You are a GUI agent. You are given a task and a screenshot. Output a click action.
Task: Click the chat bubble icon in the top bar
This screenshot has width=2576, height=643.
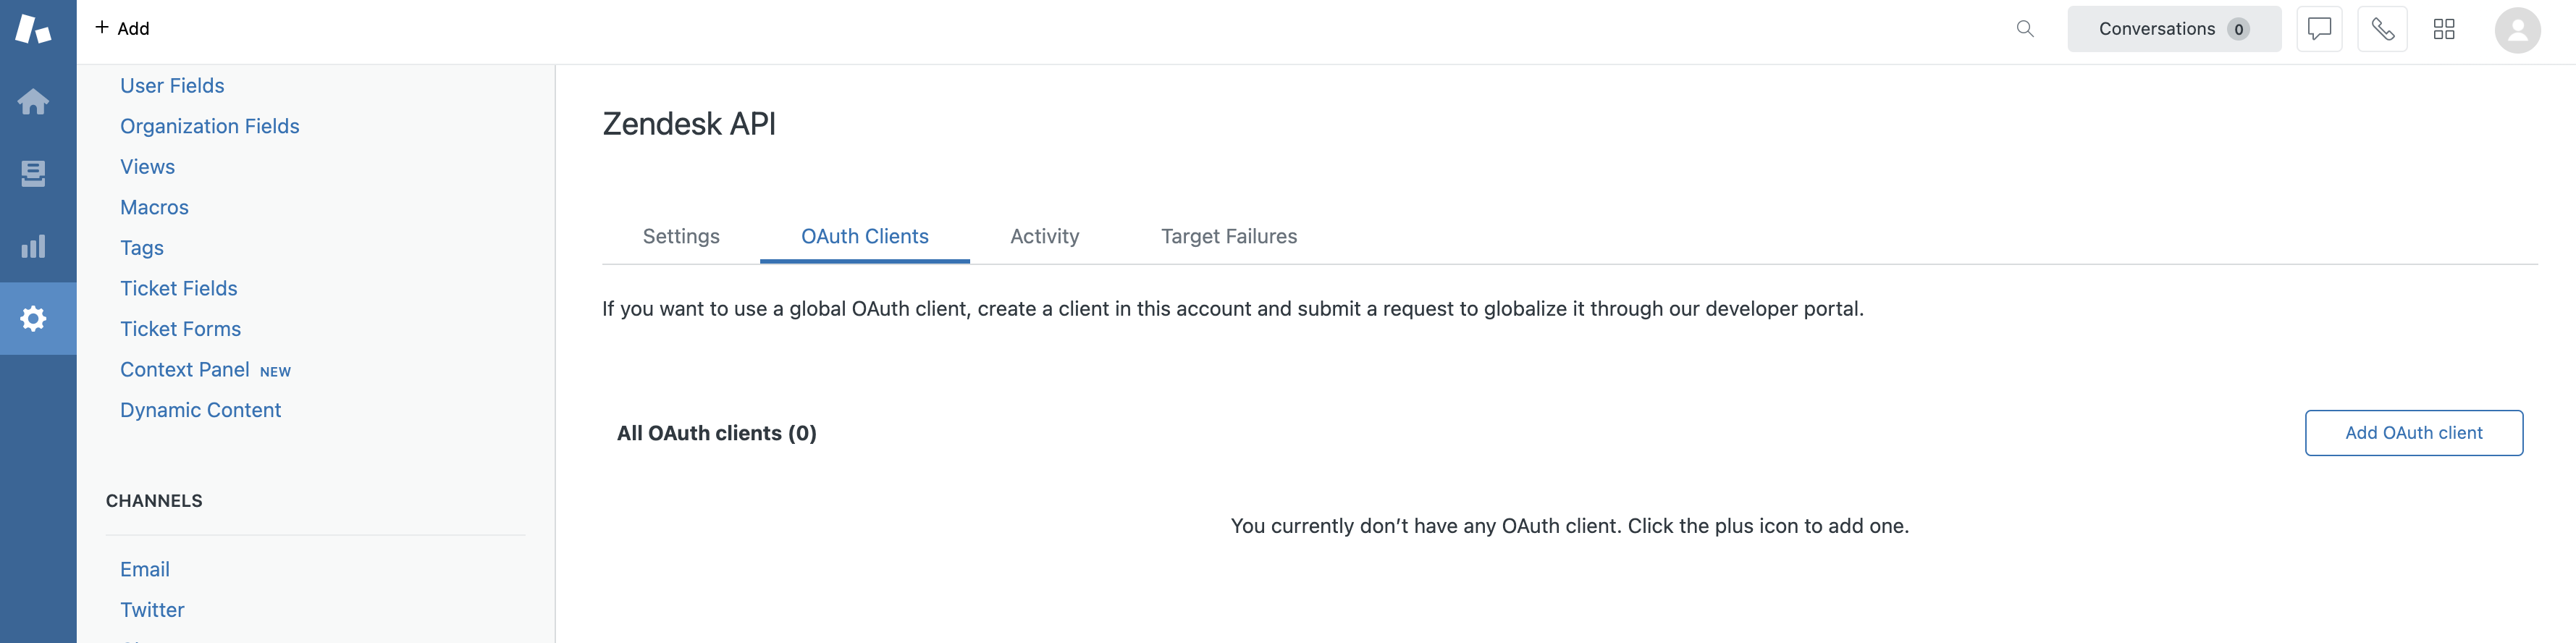[x=2319, y=28]
